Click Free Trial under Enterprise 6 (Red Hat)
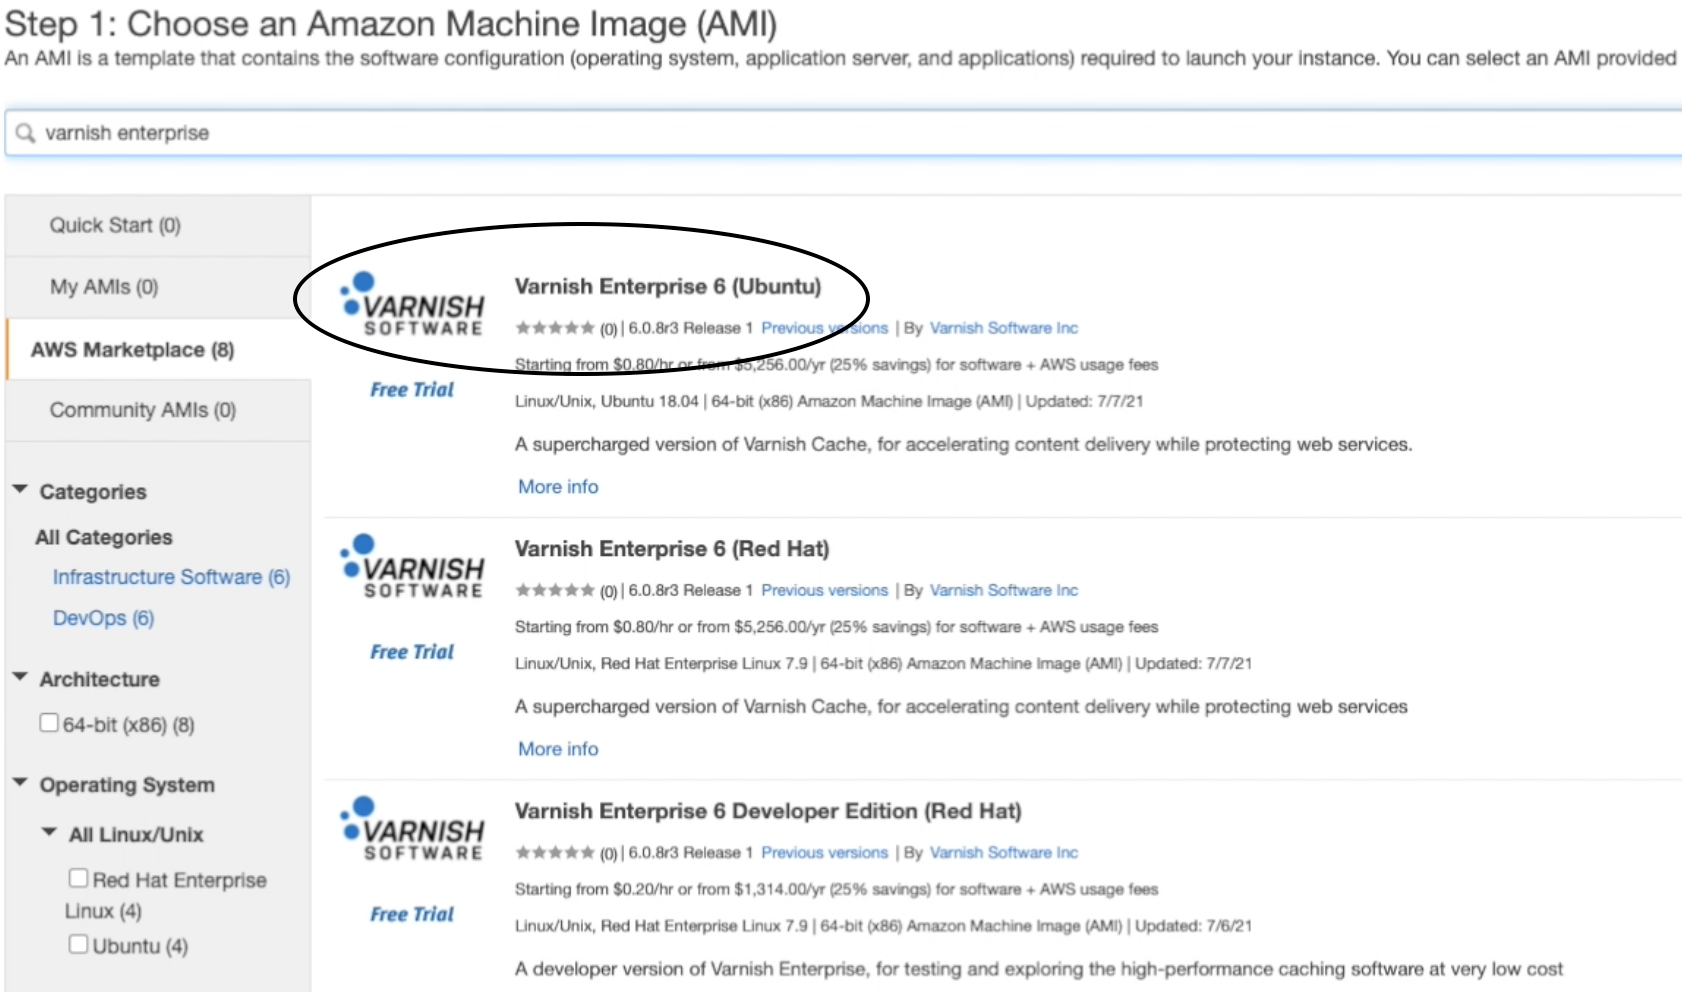 click(x=412, y=652)
